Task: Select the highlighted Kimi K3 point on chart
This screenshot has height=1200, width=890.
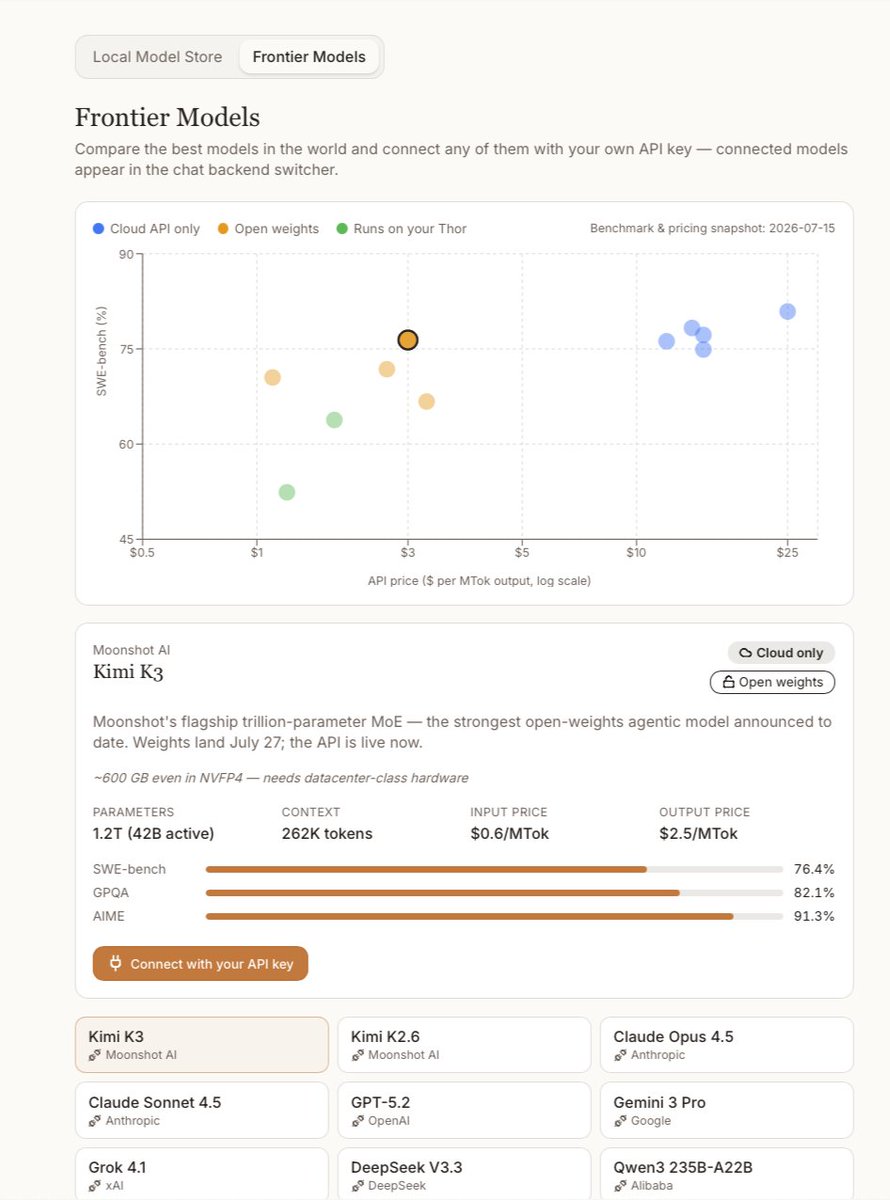Action: coord(407,340)
